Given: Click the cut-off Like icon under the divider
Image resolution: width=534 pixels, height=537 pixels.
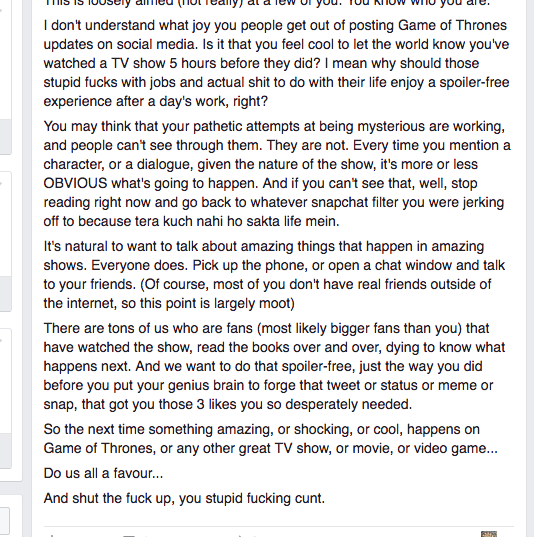Looking at the screenshot, I should [x=52, y=535].
